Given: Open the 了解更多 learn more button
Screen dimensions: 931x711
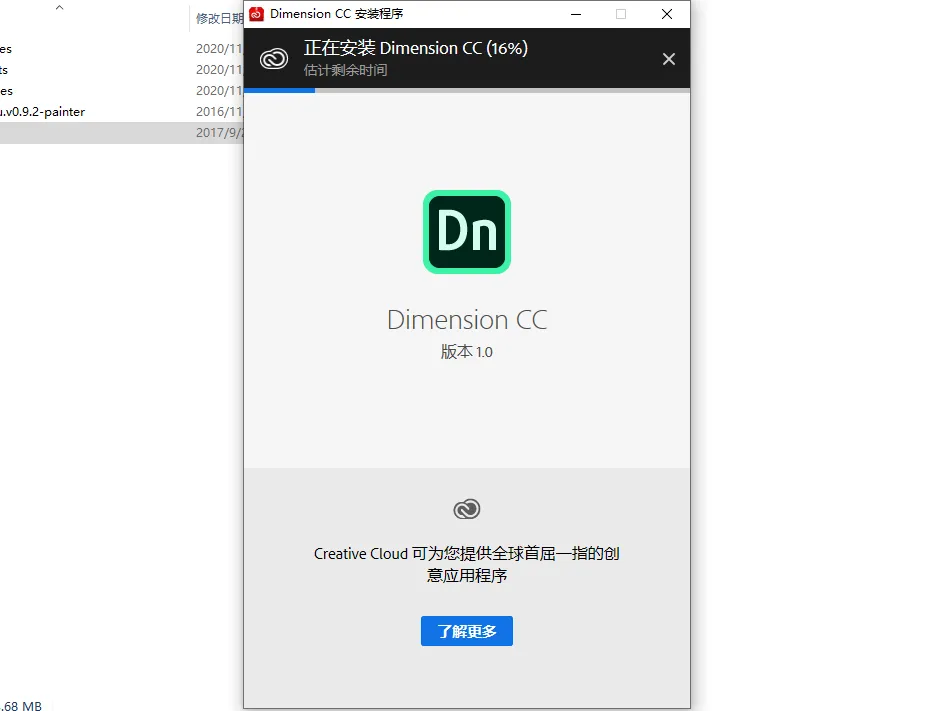Looking at the screenshot, I should (467, 631).
